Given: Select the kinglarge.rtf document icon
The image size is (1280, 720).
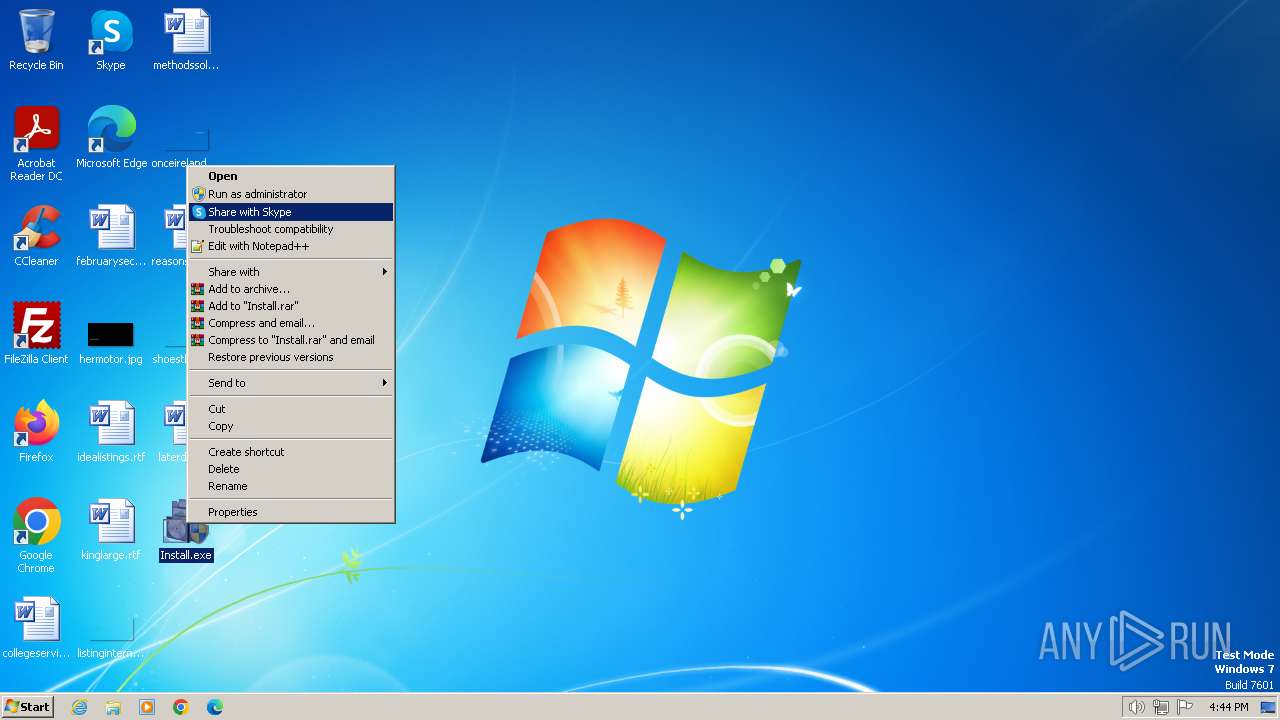Looking at the screenshot, I should click(x=111, y=530).
